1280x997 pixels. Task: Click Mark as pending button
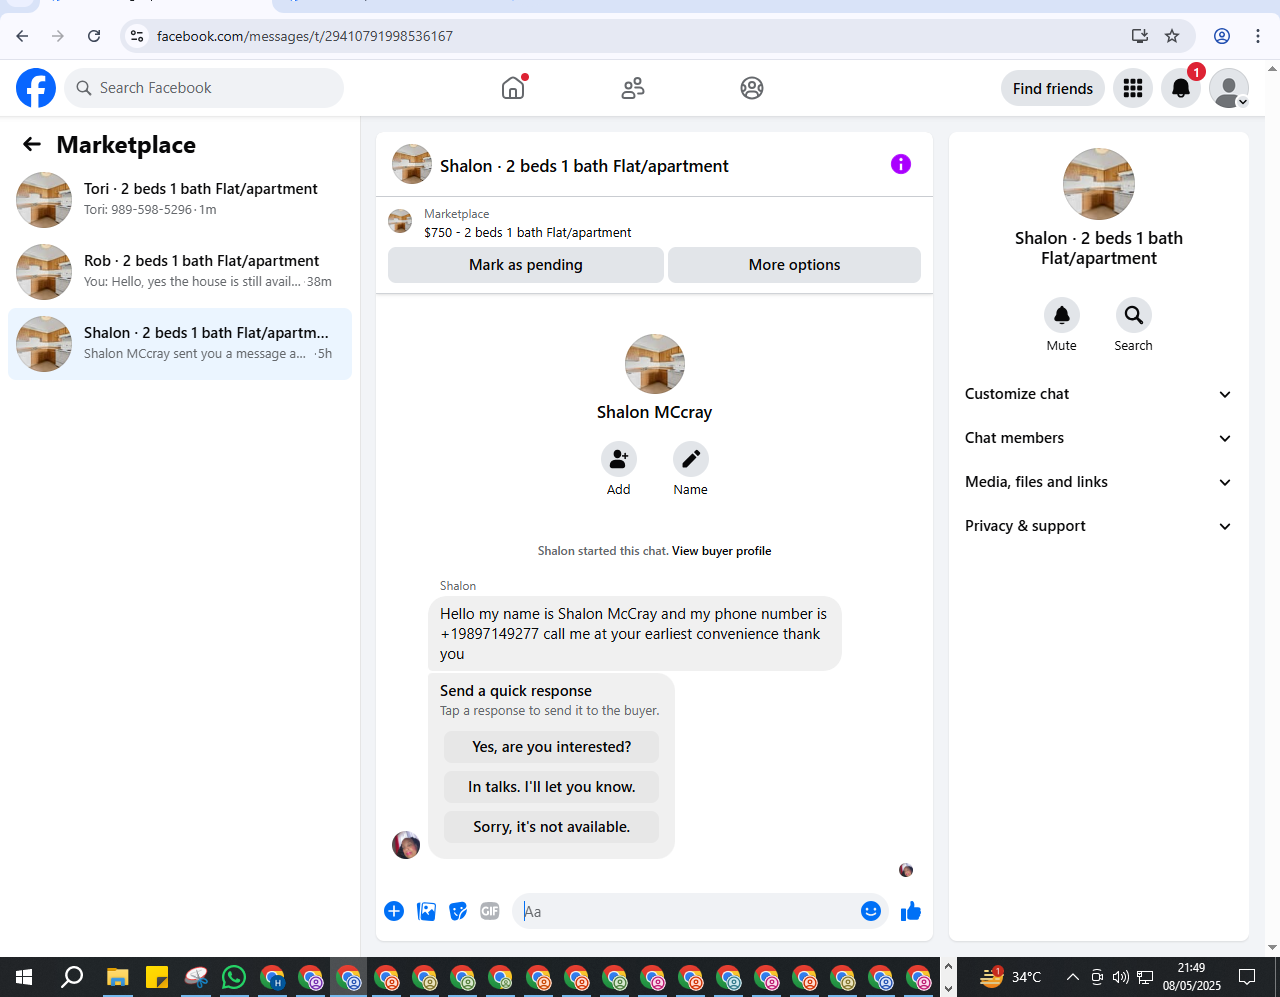pos(526,265)
